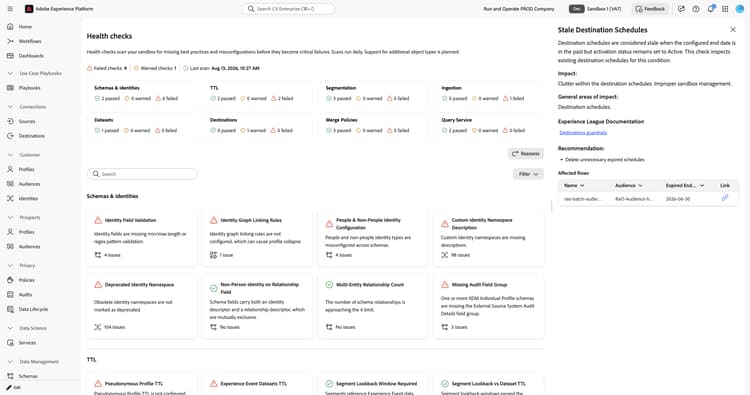Open Prospects Profiles in the sidebar
The height and width of the screenshot is (395, 750).
[x=26, y=232]
